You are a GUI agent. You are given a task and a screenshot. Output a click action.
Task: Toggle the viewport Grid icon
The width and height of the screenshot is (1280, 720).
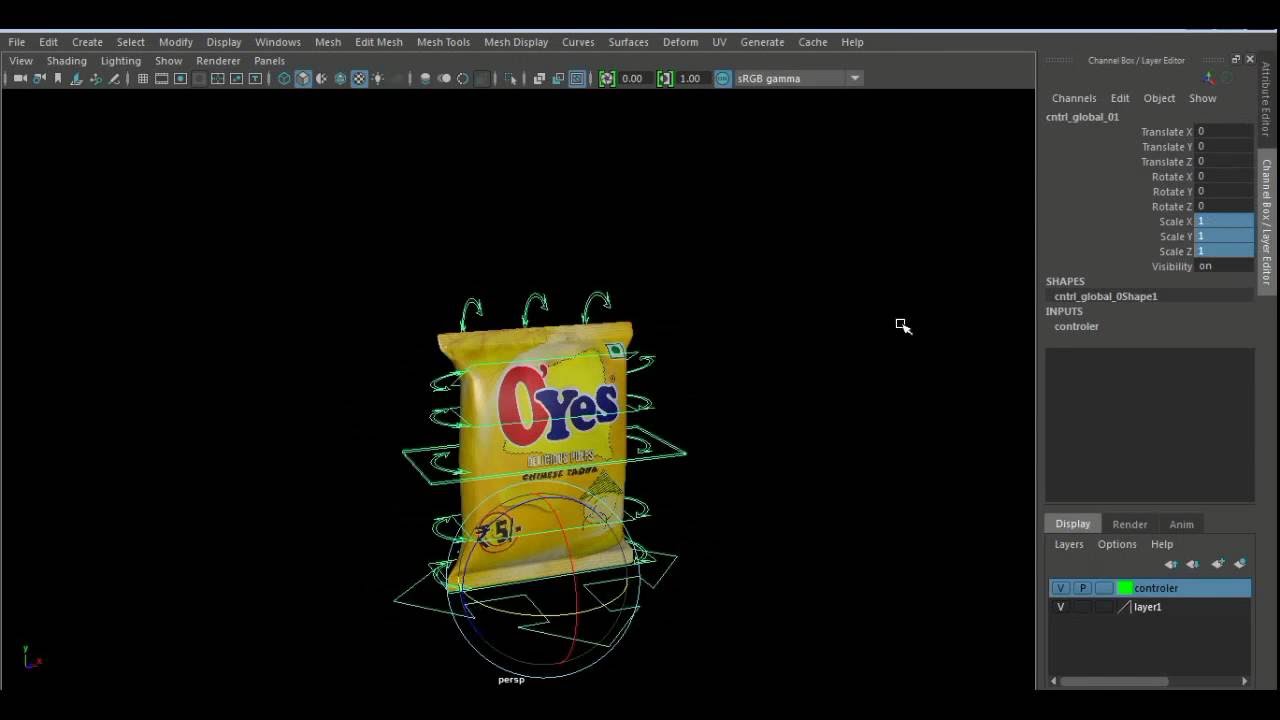click(143, 78)
